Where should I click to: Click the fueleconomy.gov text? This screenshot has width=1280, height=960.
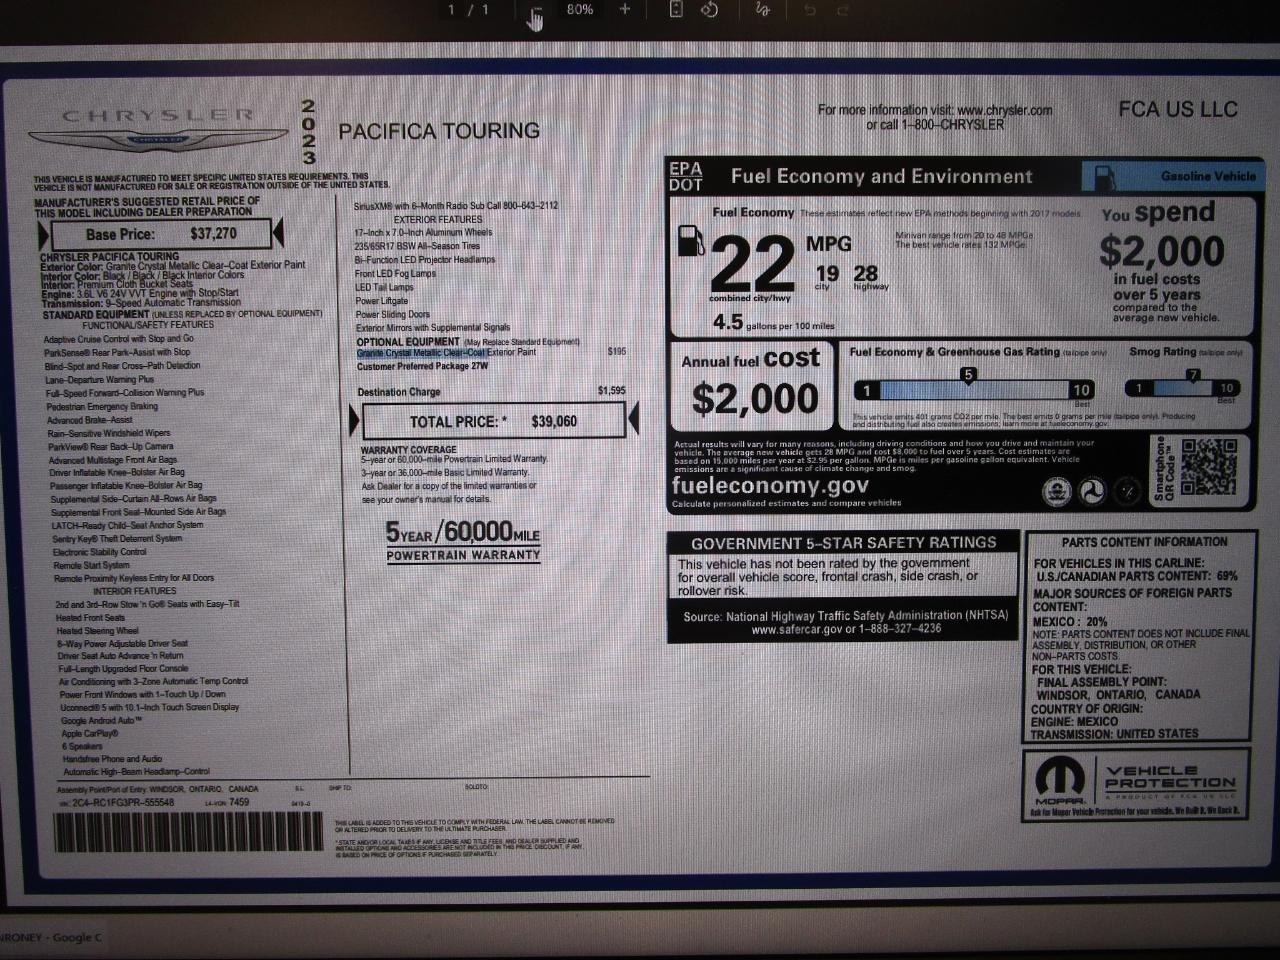tap(770, 486)
